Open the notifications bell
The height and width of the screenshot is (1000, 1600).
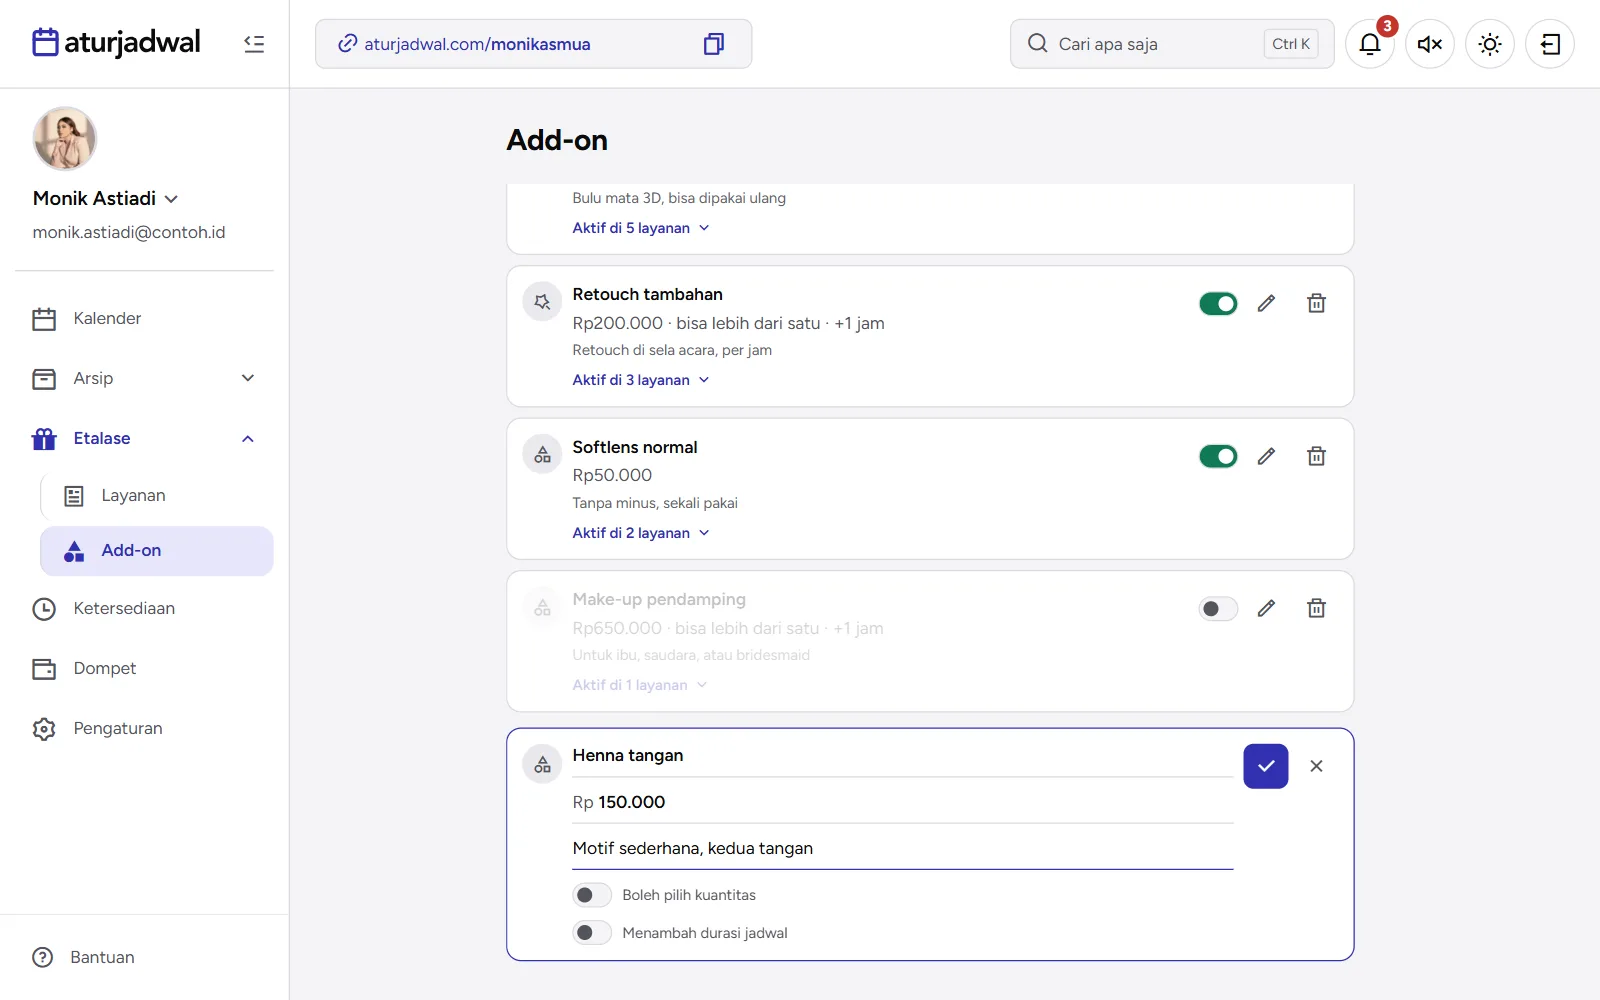pyautogui.click(x=1370, y=44)
